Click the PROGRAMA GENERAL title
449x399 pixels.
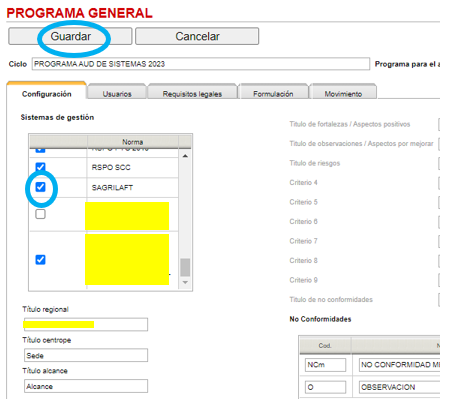(79, 13)
